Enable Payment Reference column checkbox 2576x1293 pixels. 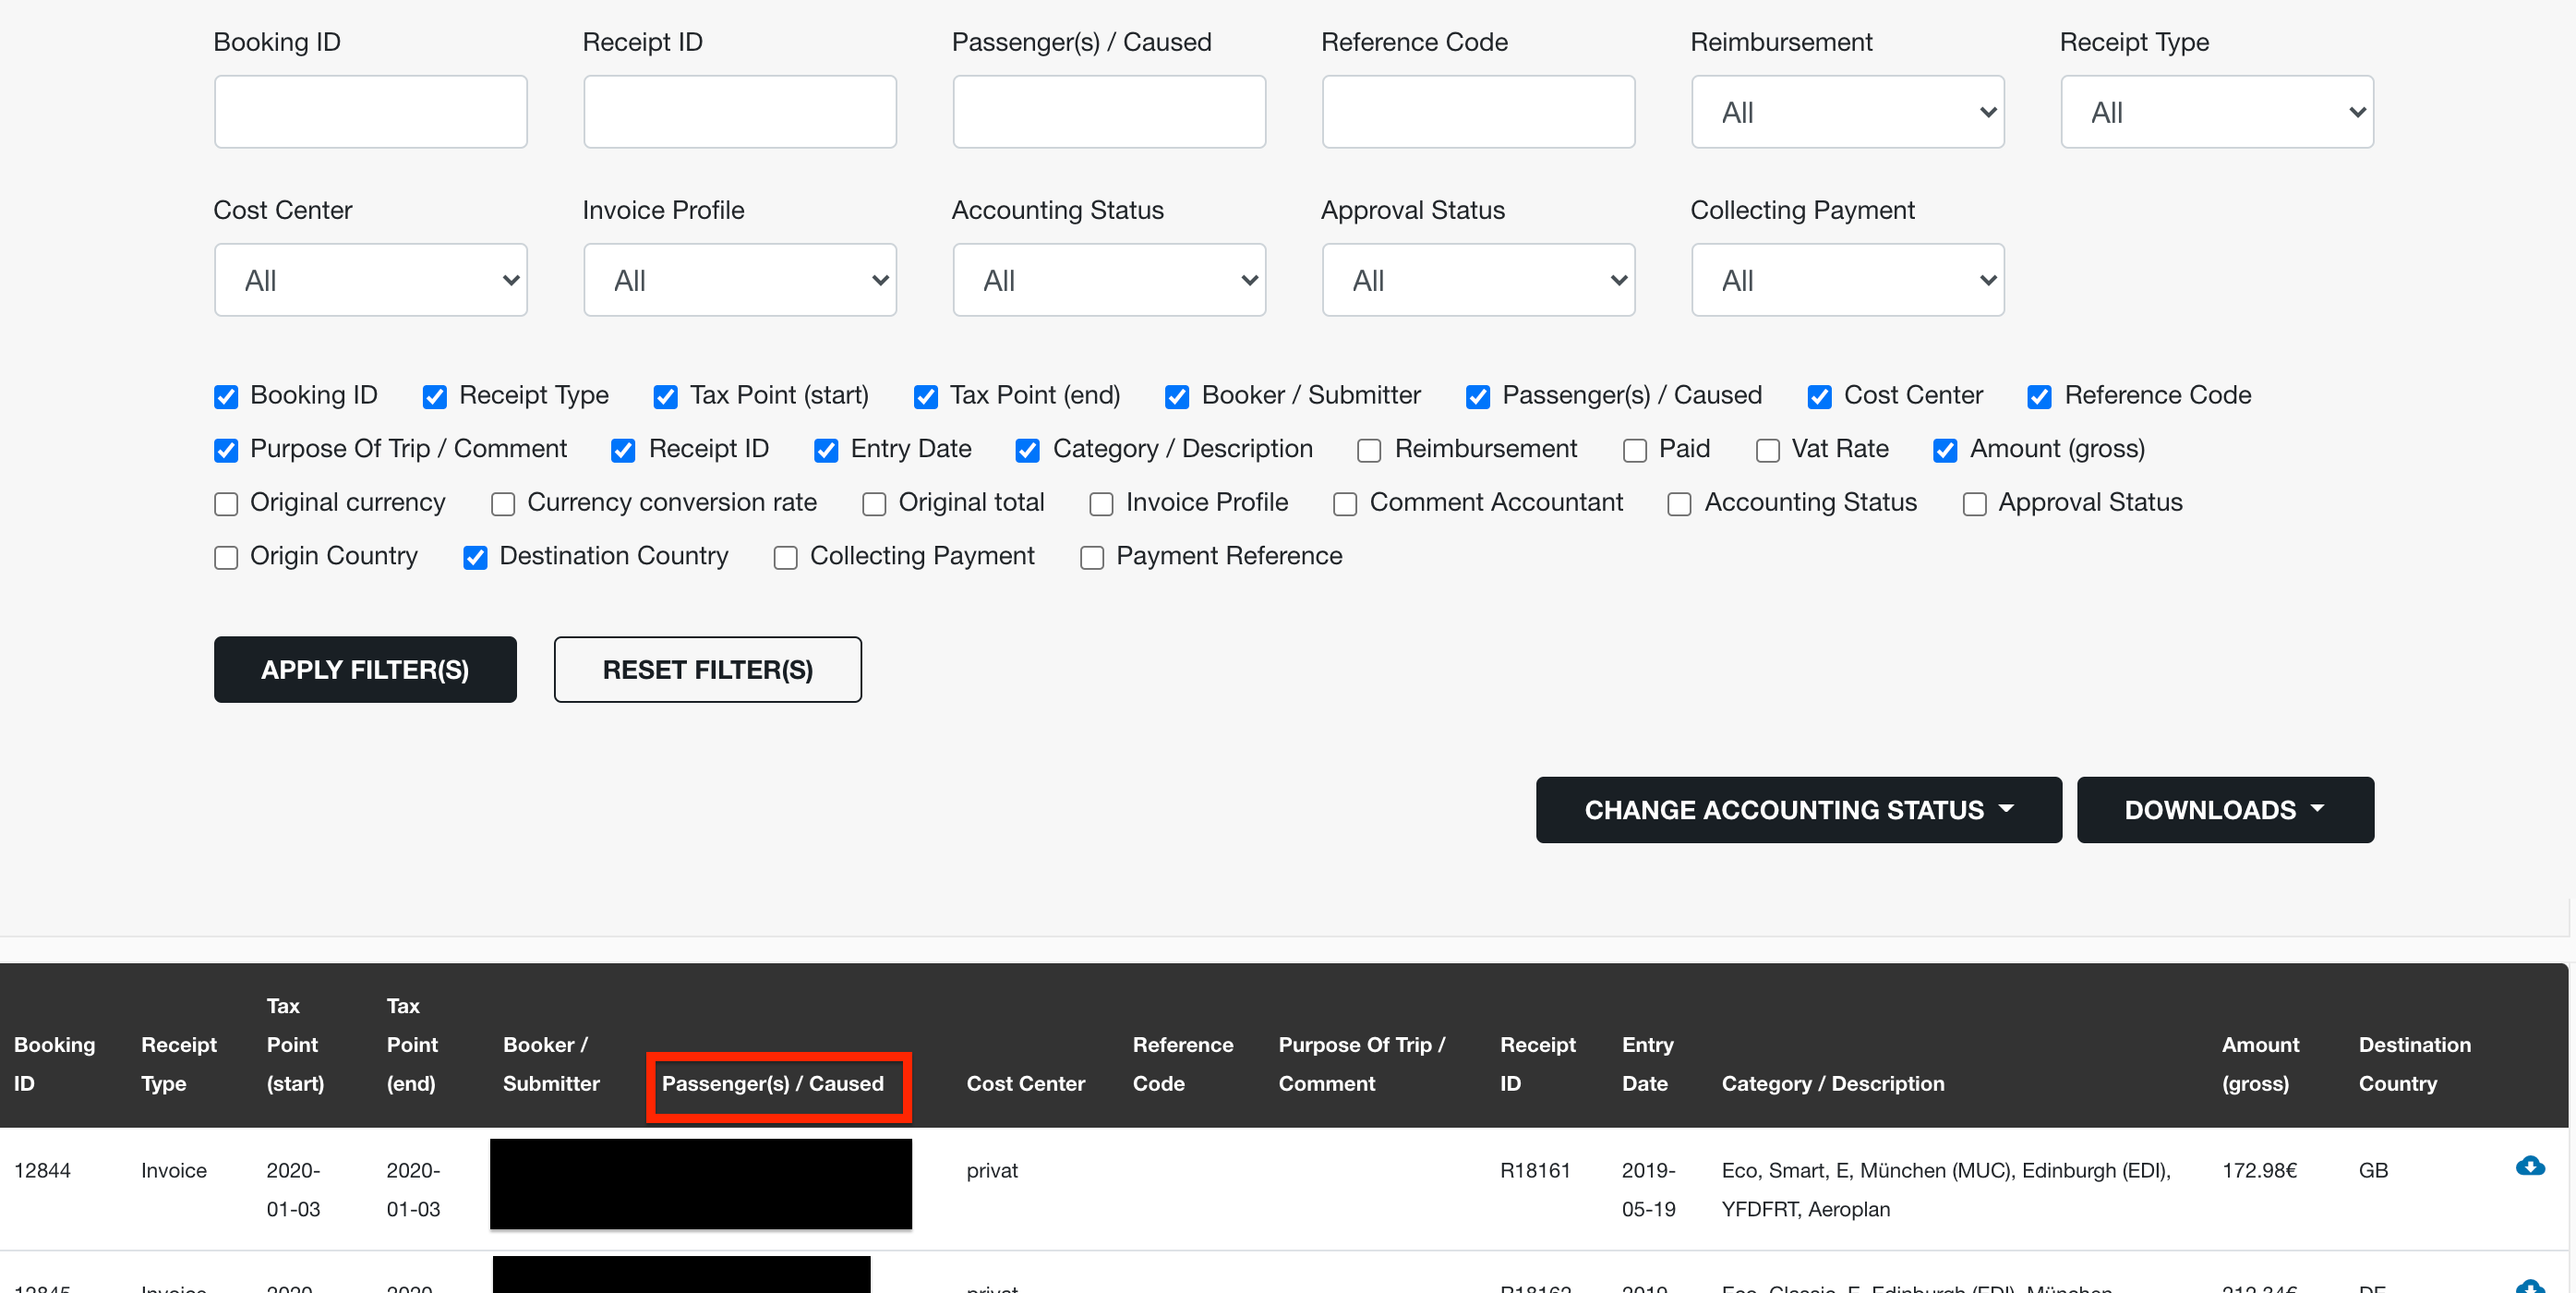[1092, 557]
